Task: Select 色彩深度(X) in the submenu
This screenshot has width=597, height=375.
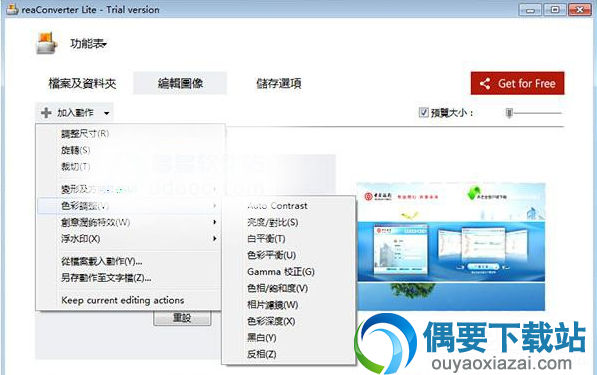Action: point(289,321)
